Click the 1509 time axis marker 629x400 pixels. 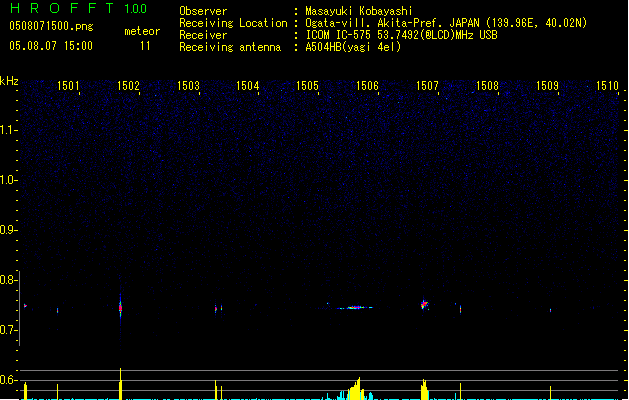tap(547, 86)
